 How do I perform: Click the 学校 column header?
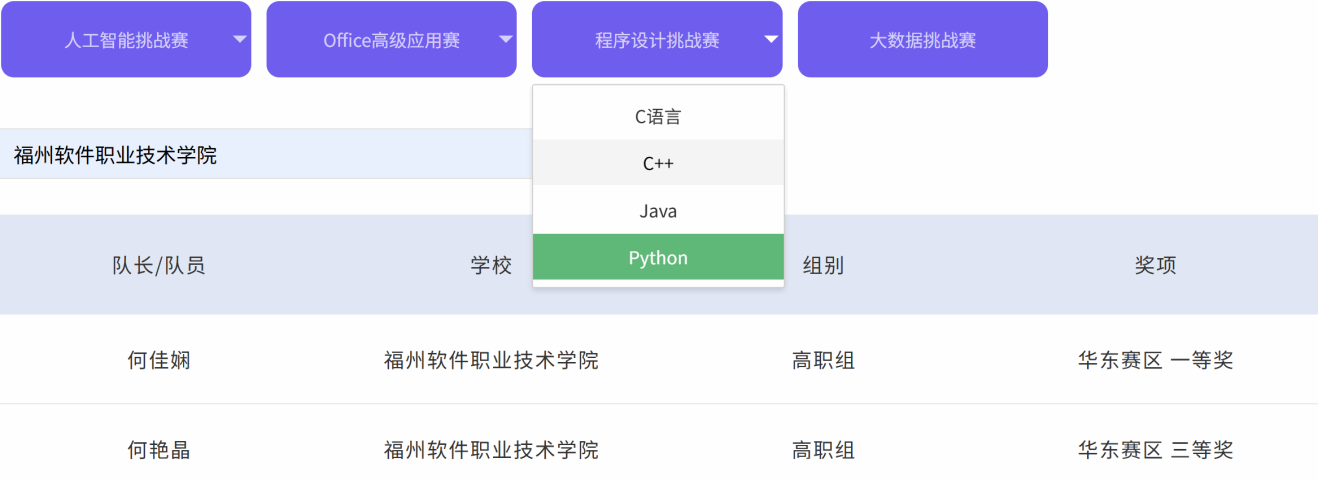[491, 265]
